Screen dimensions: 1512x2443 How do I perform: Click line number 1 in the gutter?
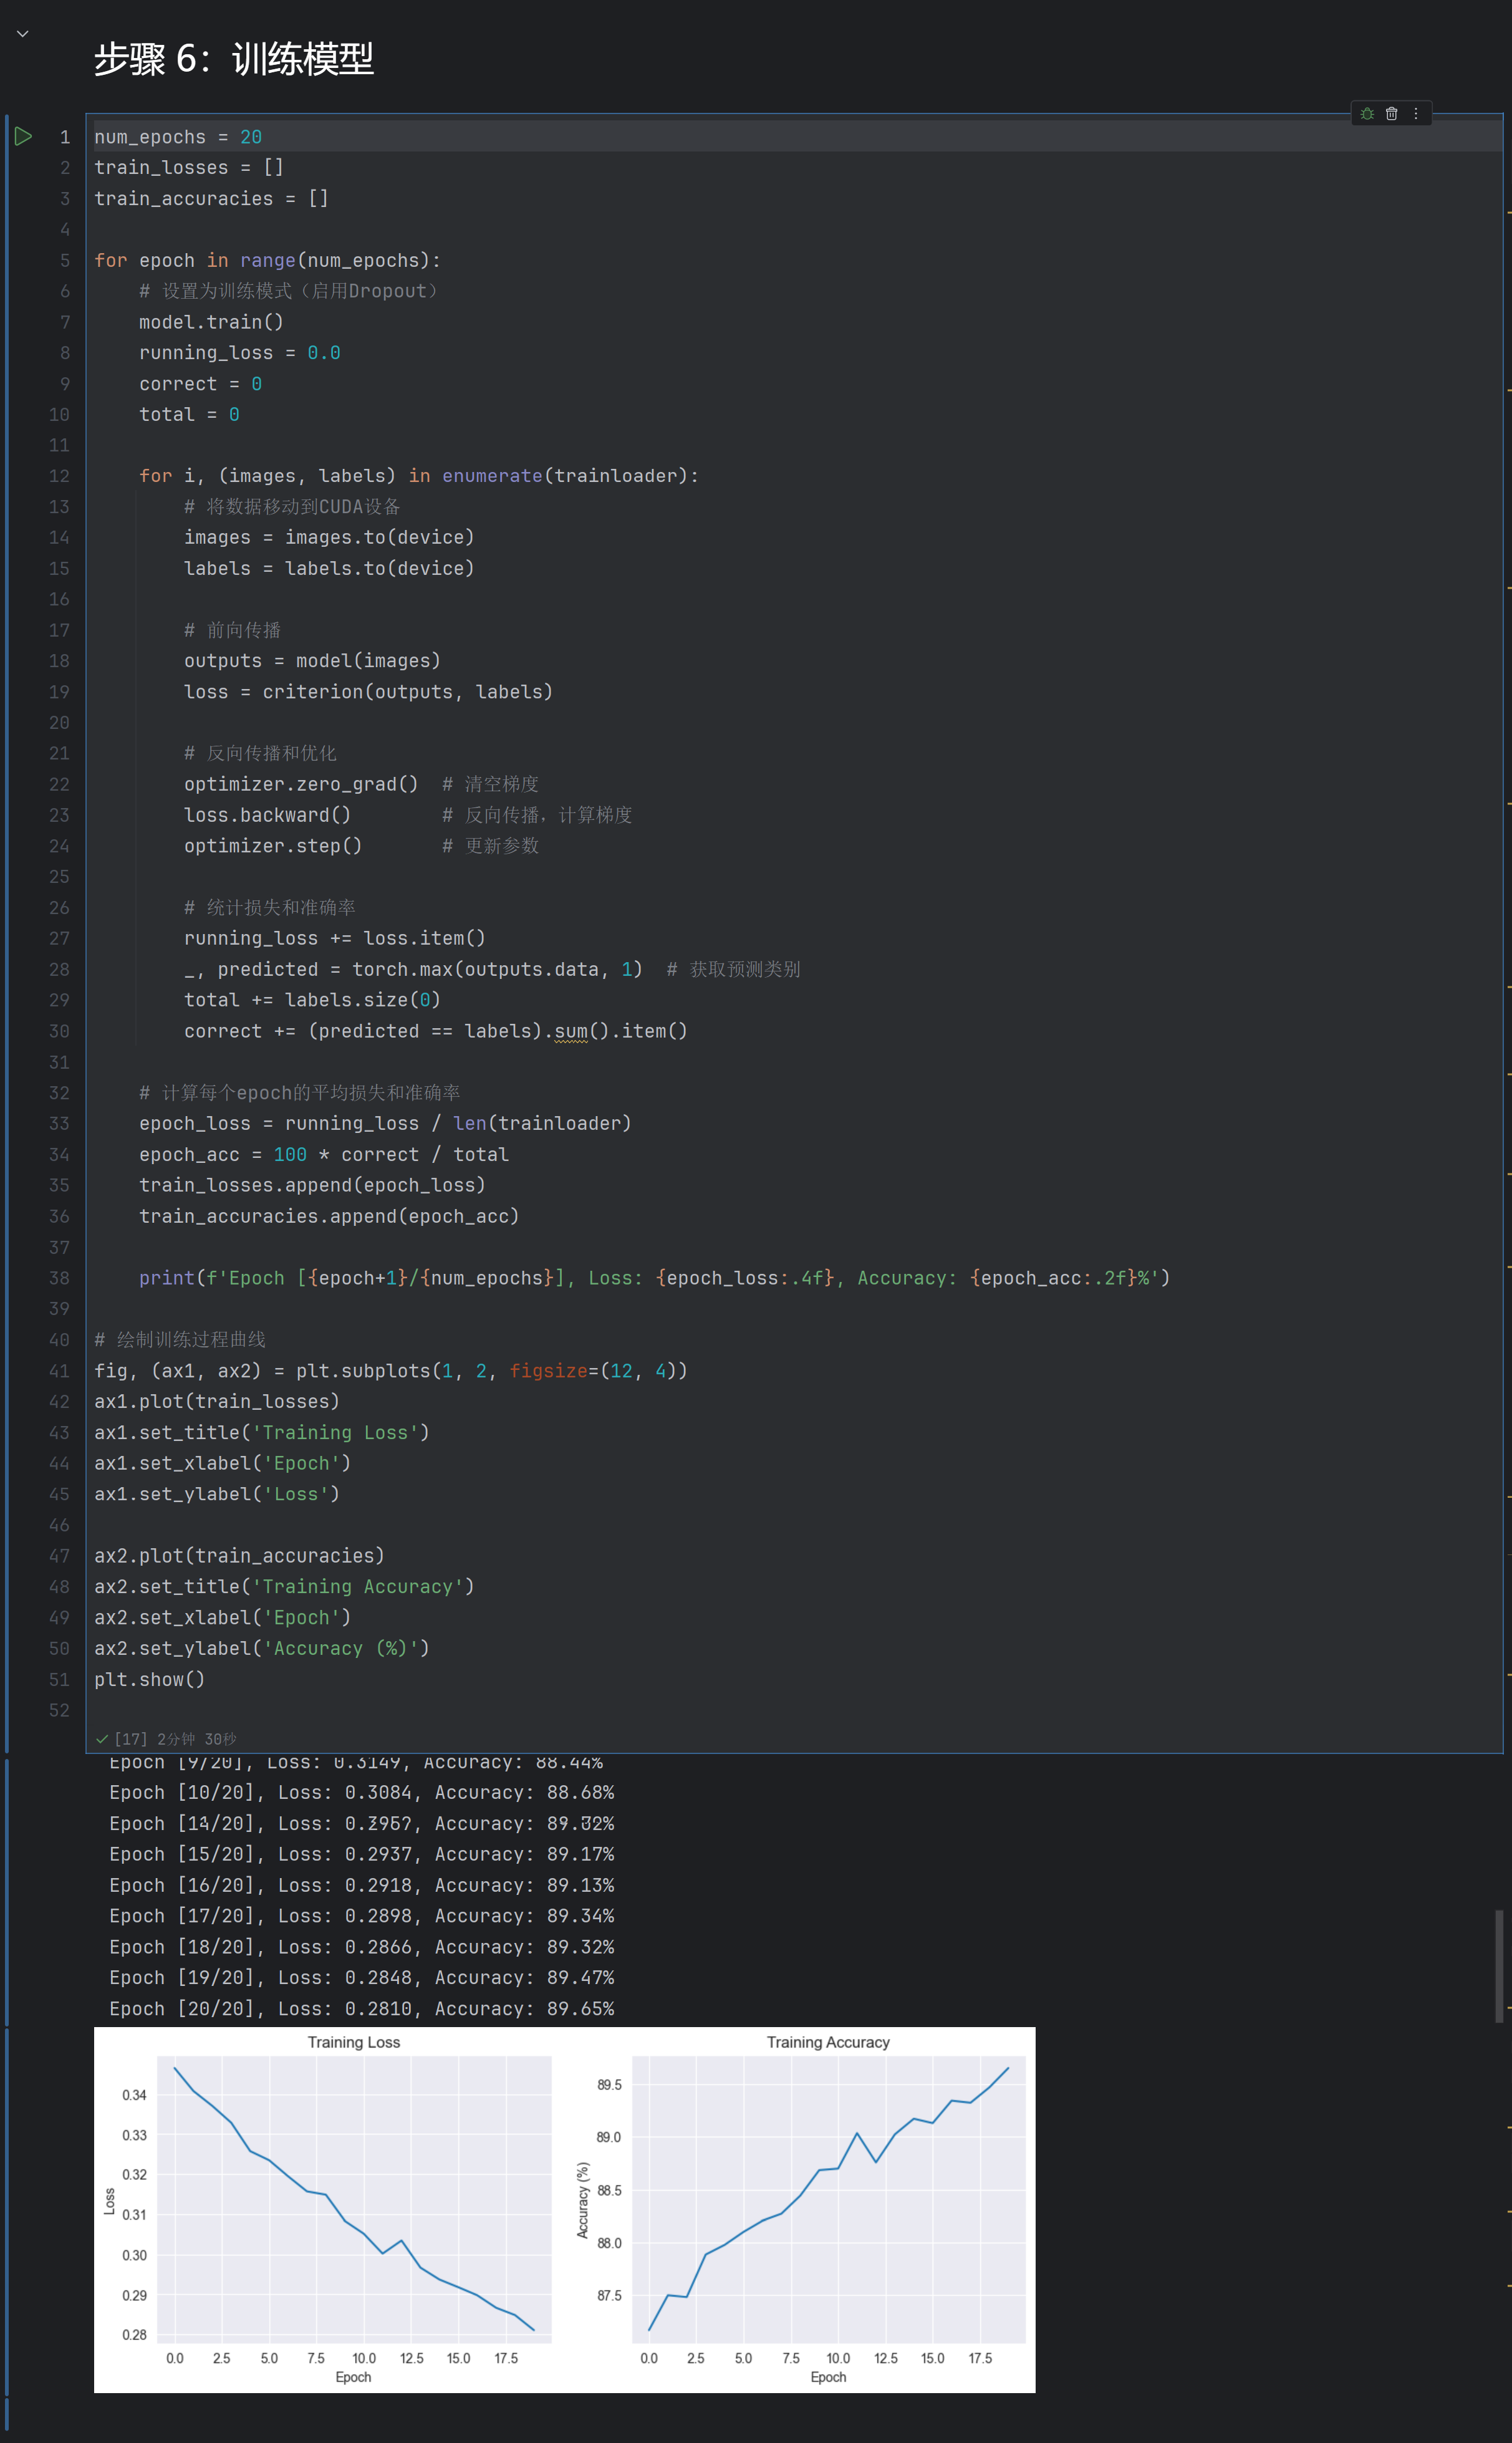tap(64, 137)
